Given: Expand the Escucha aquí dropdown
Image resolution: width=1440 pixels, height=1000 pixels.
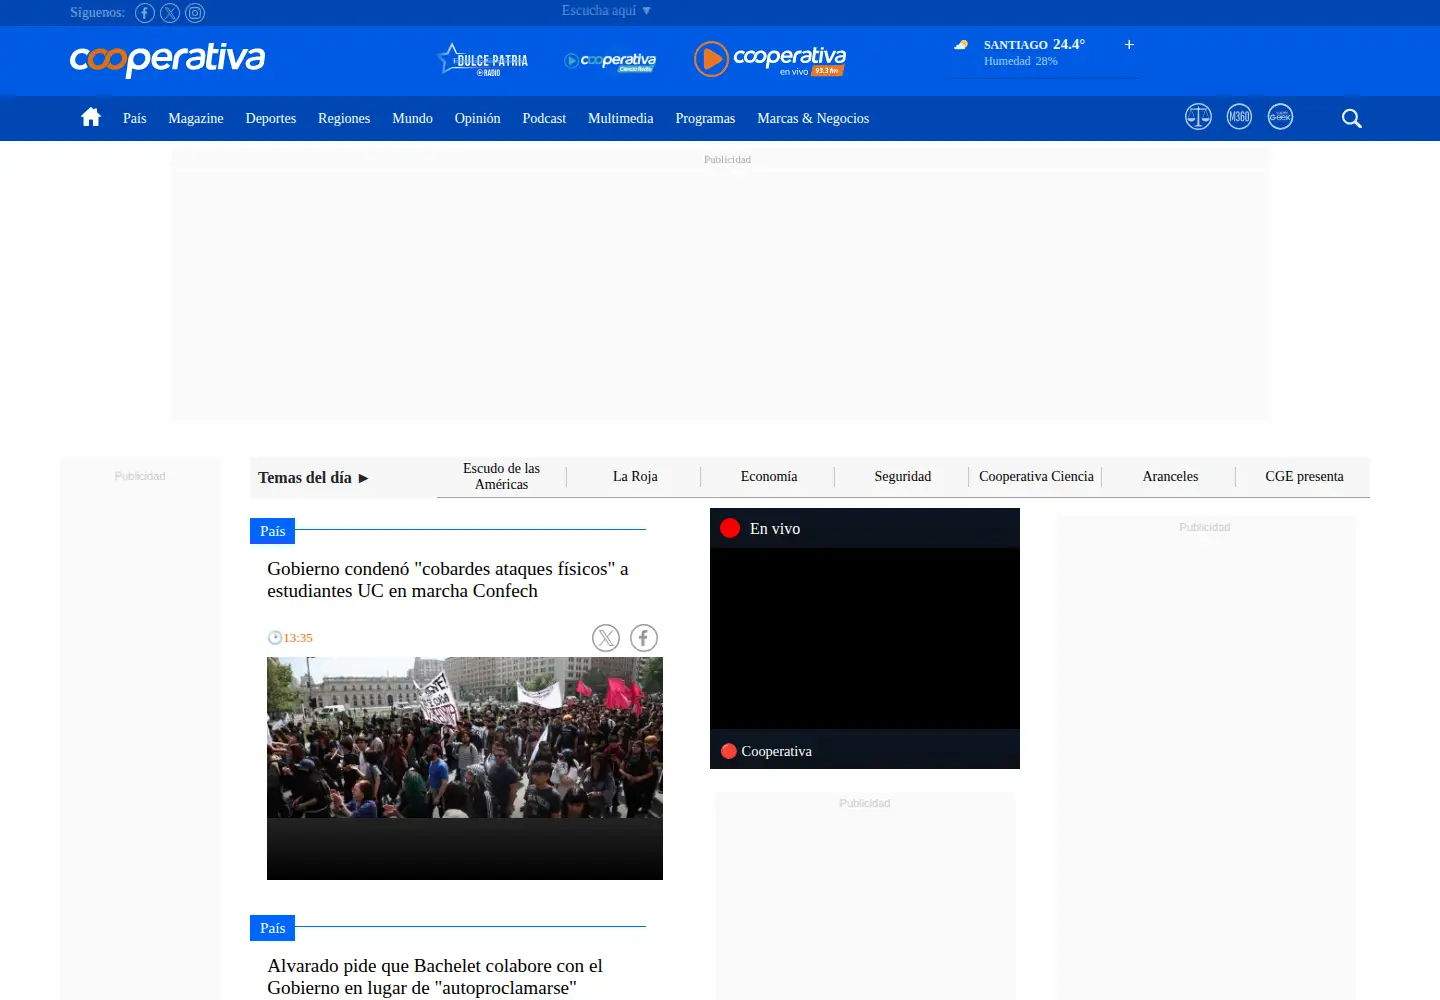Looking at the screenshot, I should pos(606,11).
